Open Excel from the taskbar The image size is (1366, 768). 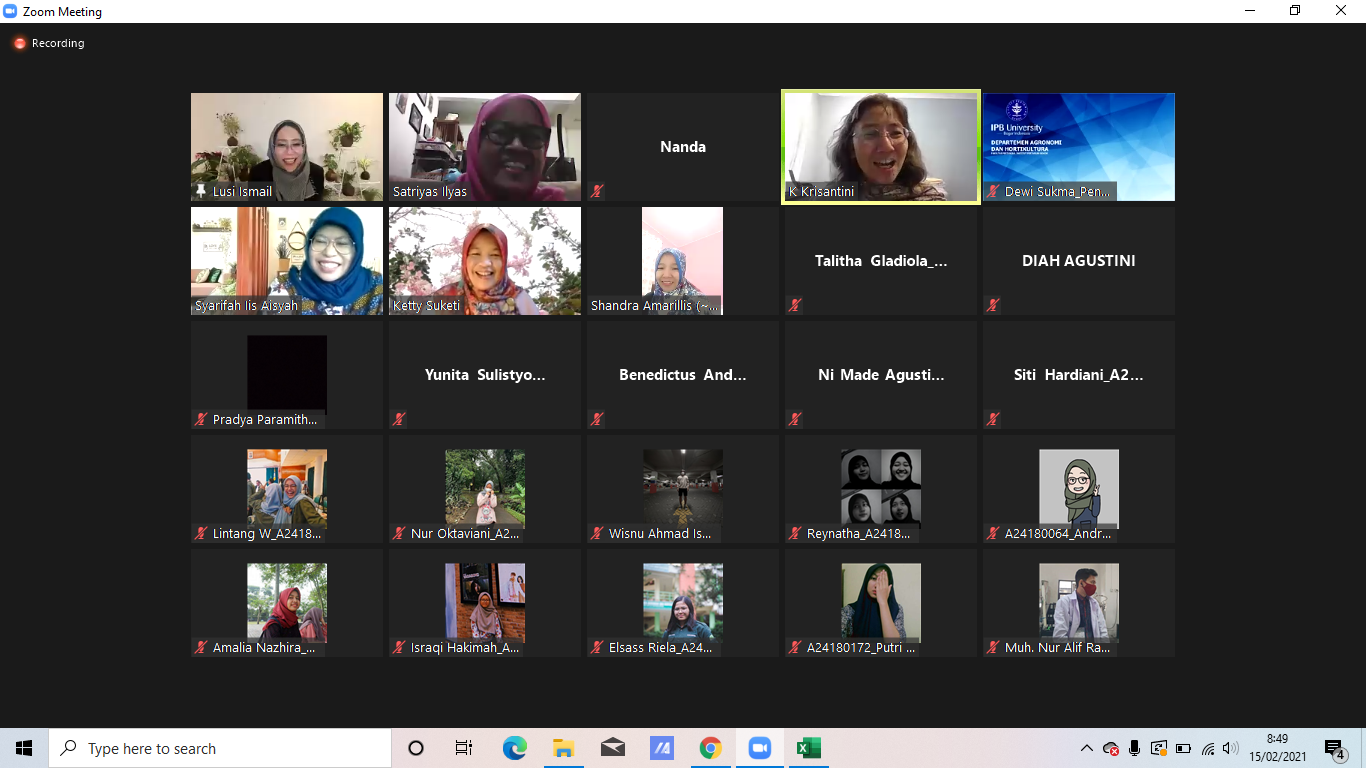click(x=808, y=748)
